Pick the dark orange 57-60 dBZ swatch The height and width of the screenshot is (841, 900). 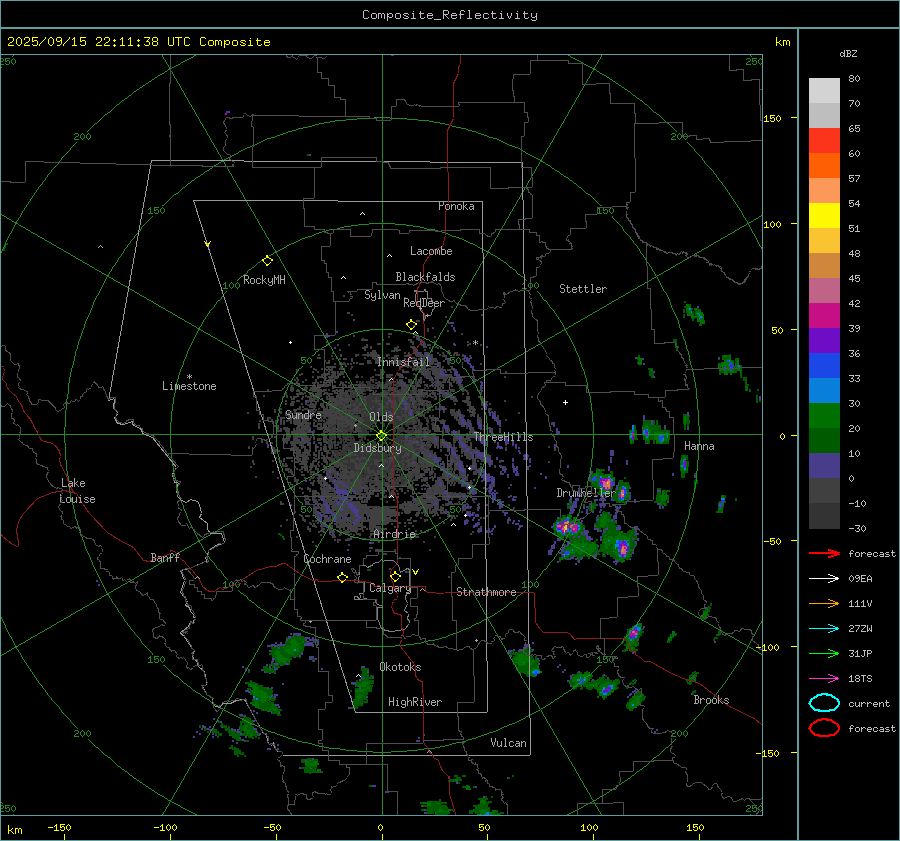click(x=824, y=166)
